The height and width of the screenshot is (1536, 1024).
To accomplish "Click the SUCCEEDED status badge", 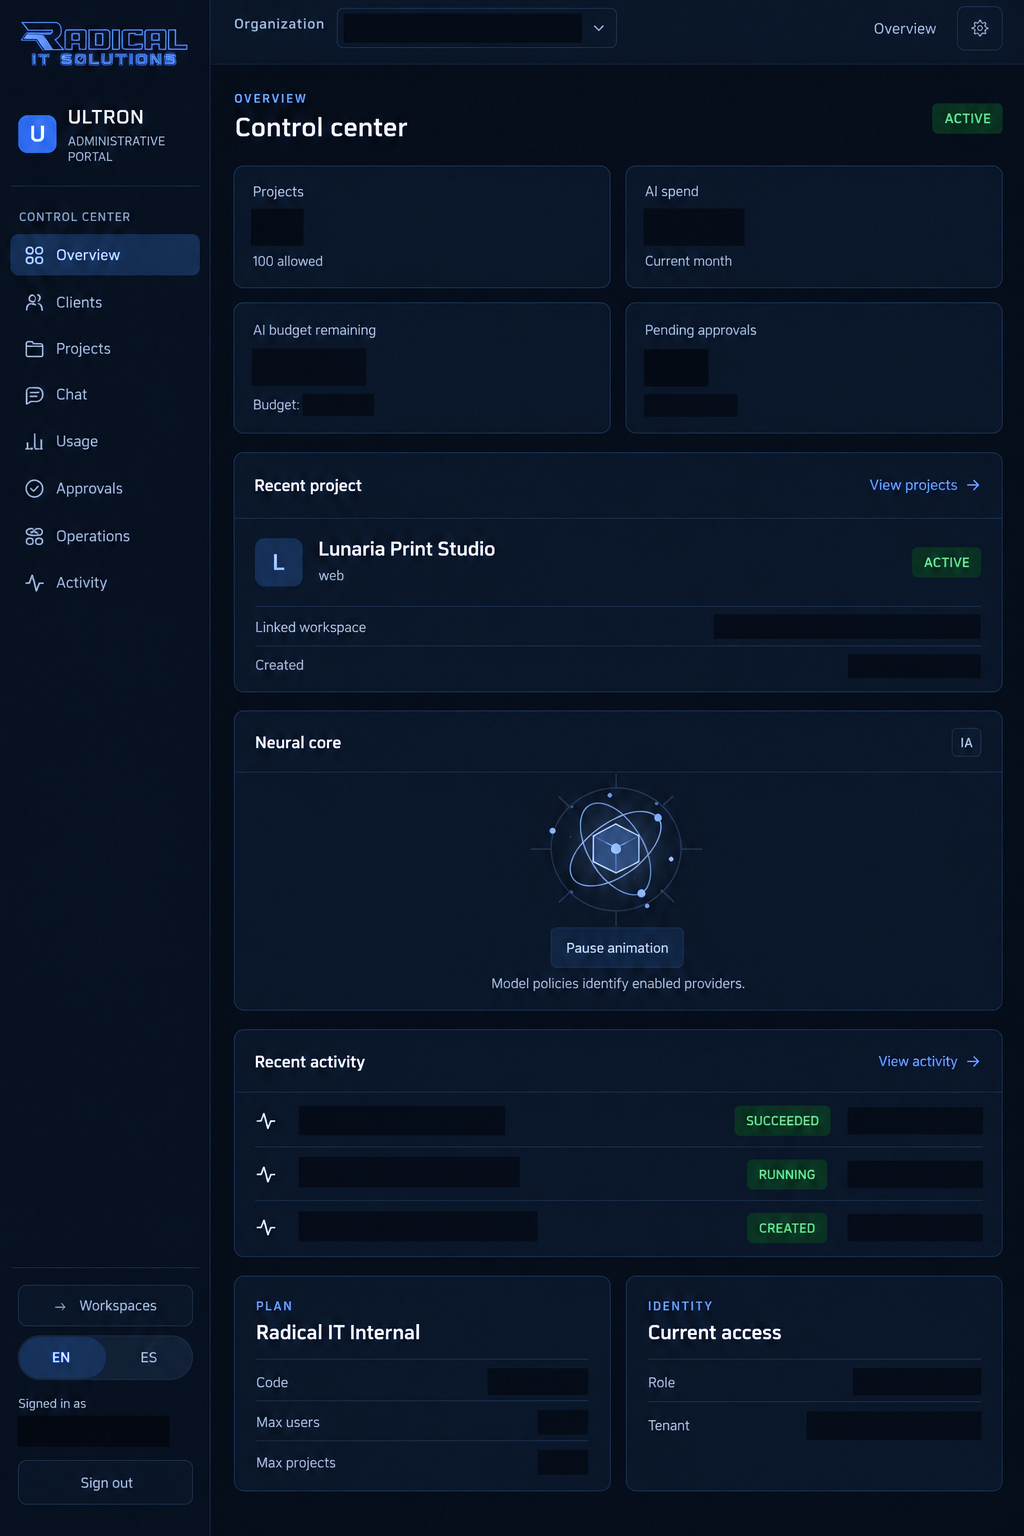I will [782, 1121].
